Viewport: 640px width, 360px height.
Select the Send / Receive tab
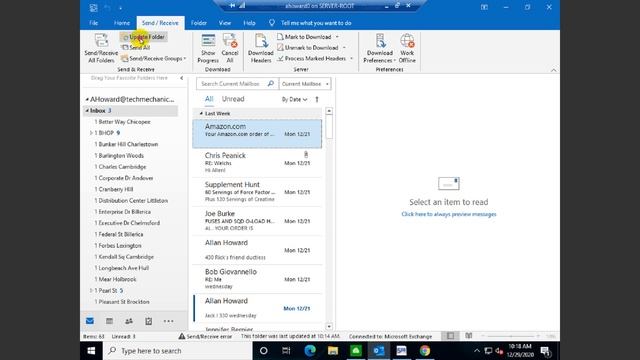coord(160,23)
